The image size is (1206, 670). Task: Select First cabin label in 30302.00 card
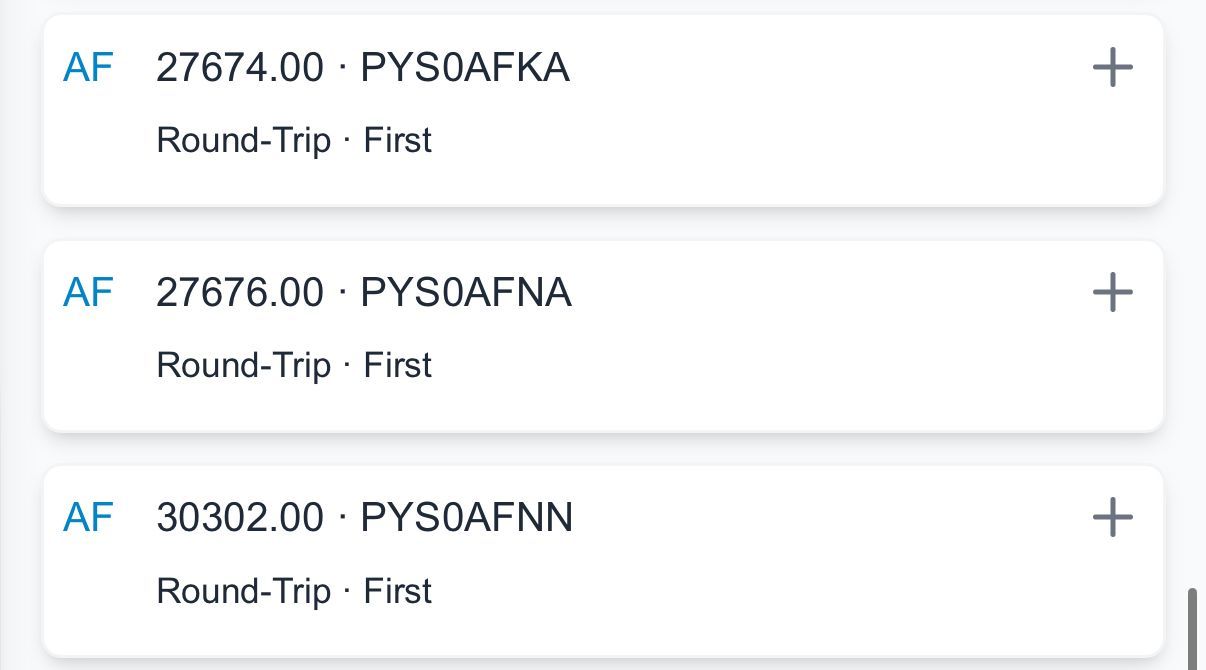(x=398, y=591)
